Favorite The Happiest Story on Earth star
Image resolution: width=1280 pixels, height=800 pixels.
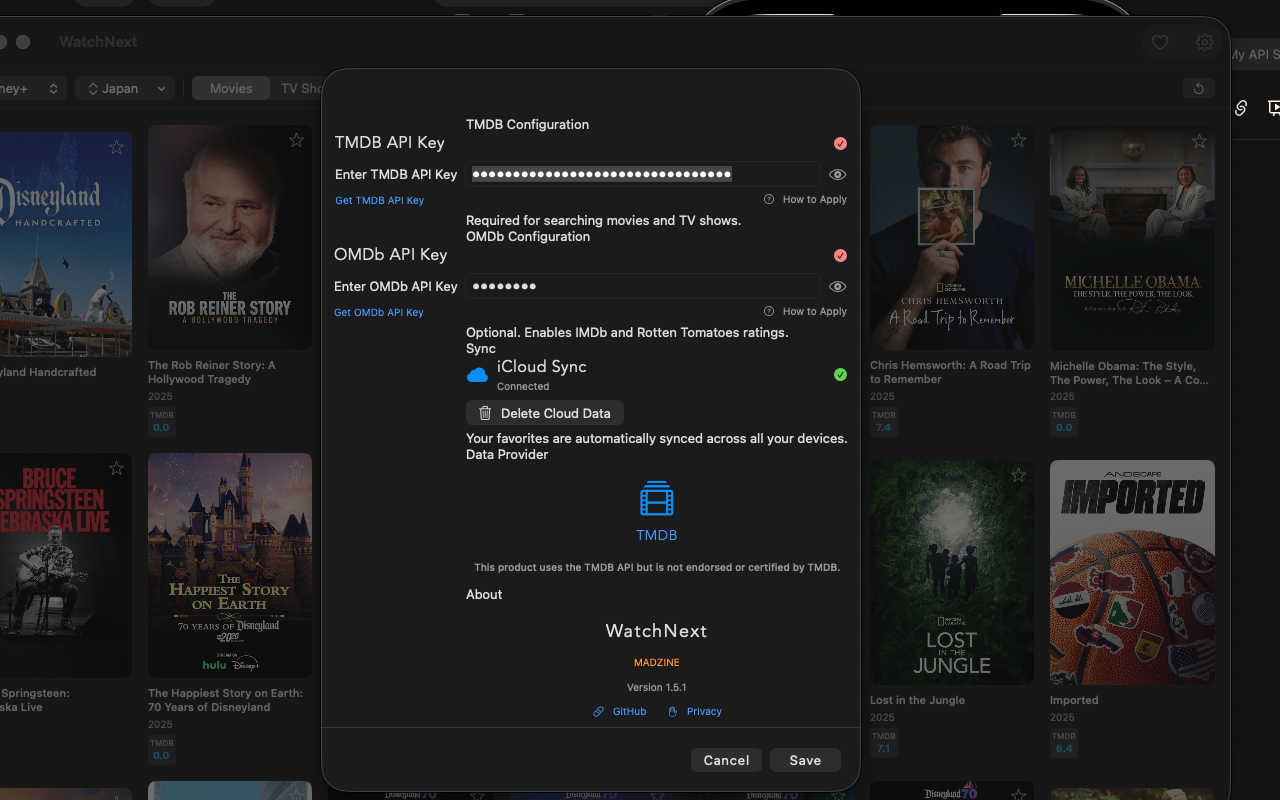(x=296, y=468)
